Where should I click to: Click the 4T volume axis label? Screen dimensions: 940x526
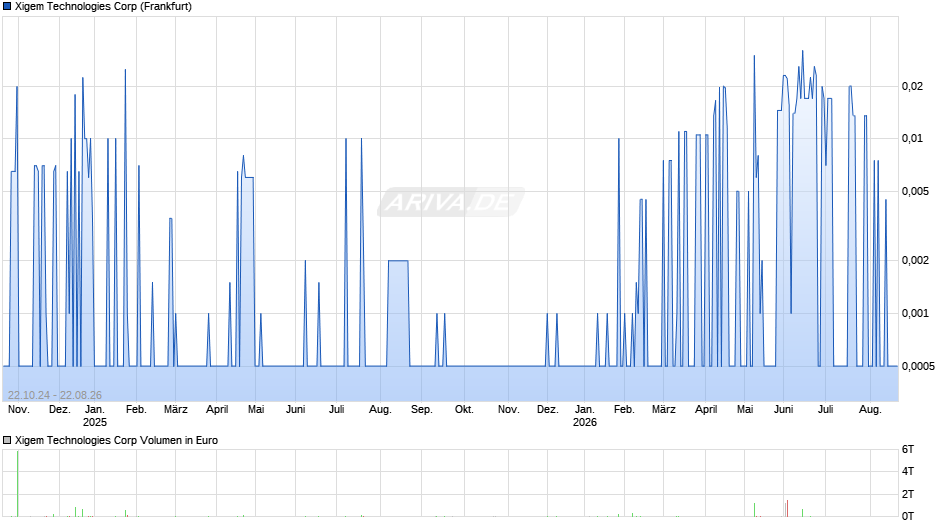click(908, 471)
